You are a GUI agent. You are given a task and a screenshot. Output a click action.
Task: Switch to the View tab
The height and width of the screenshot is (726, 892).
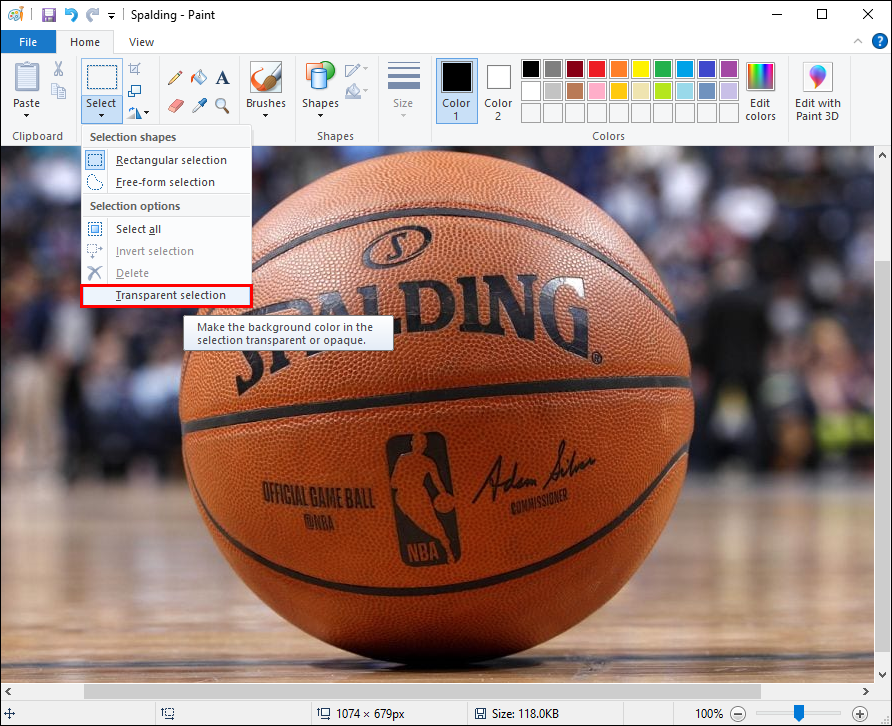141,42
